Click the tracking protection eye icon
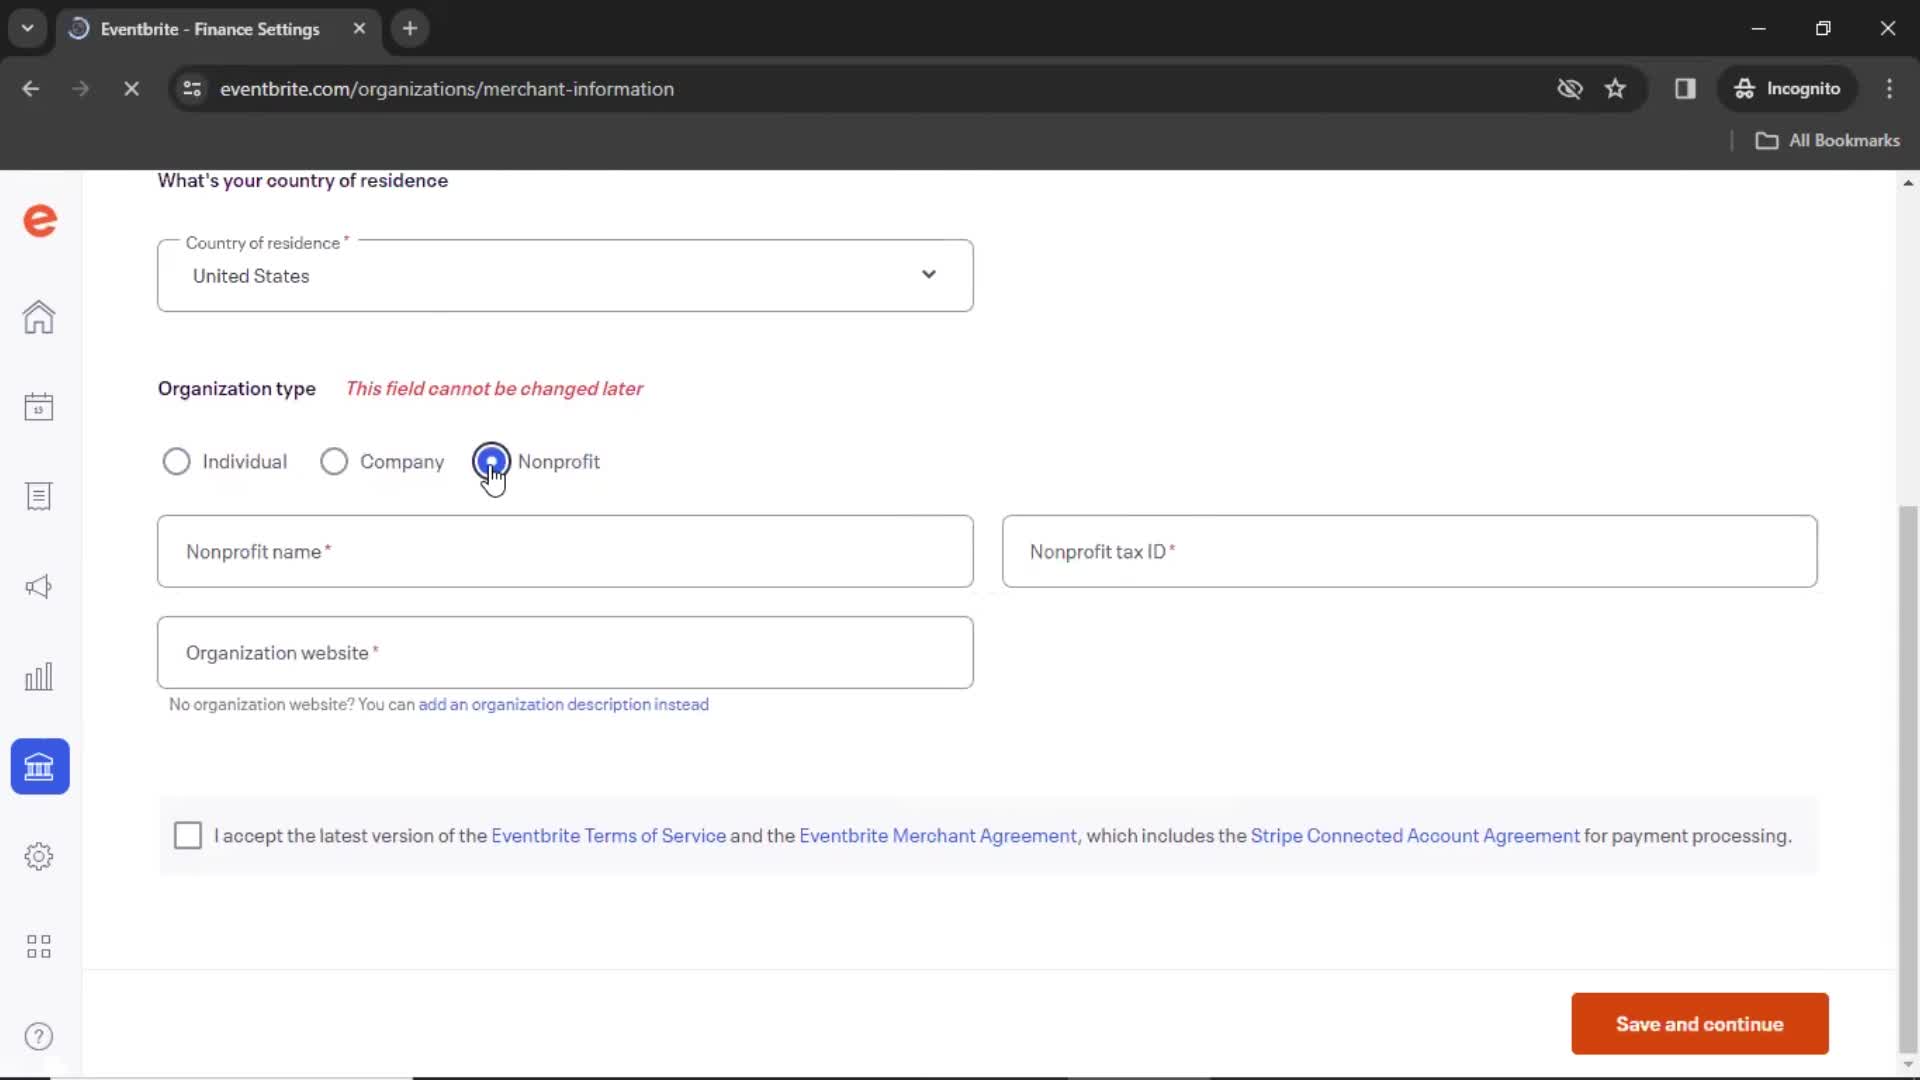Image resolution: width=1920 pixels, height=1080 pixels. tap(1570, 89)
